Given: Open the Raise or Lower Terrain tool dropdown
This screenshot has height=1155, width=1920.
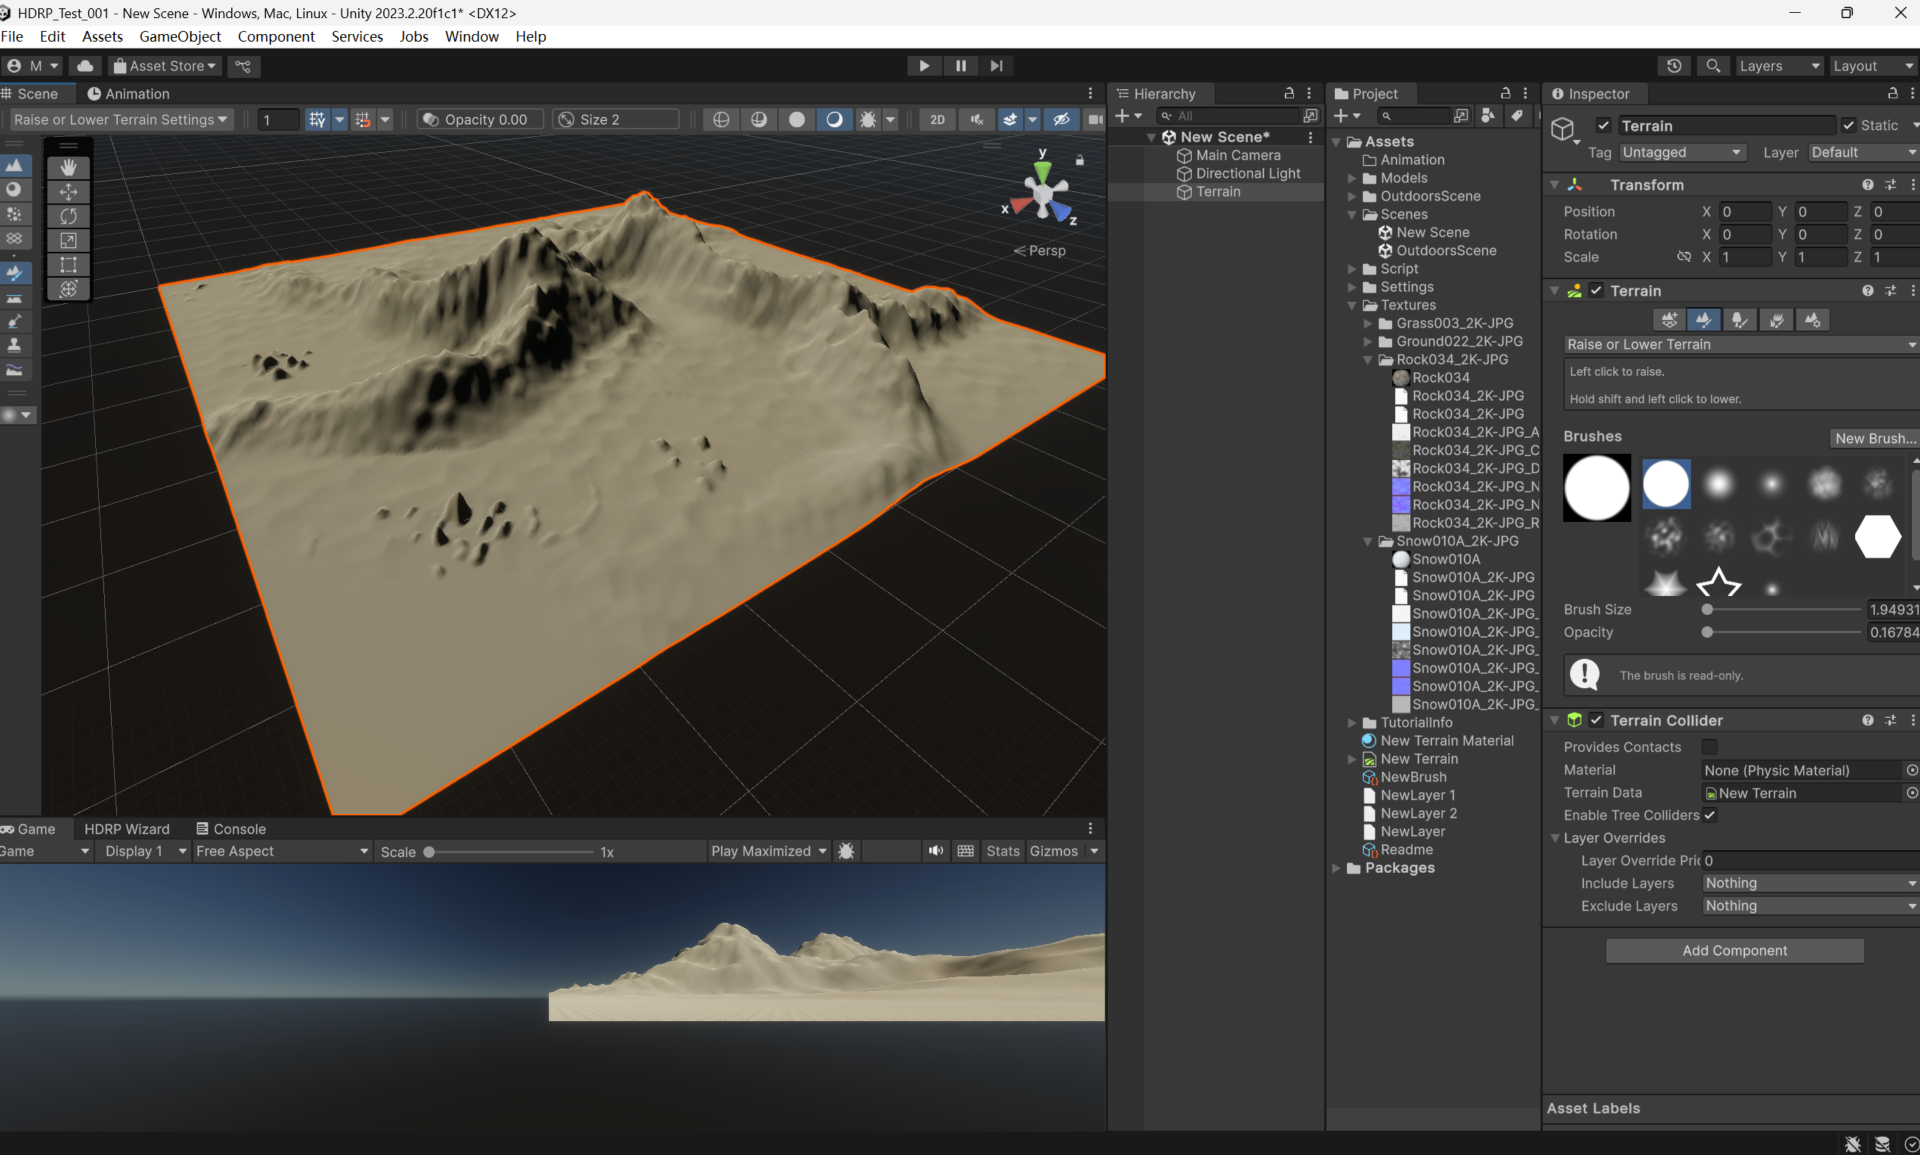Looking at the screenshot, I should (1741, 344).
